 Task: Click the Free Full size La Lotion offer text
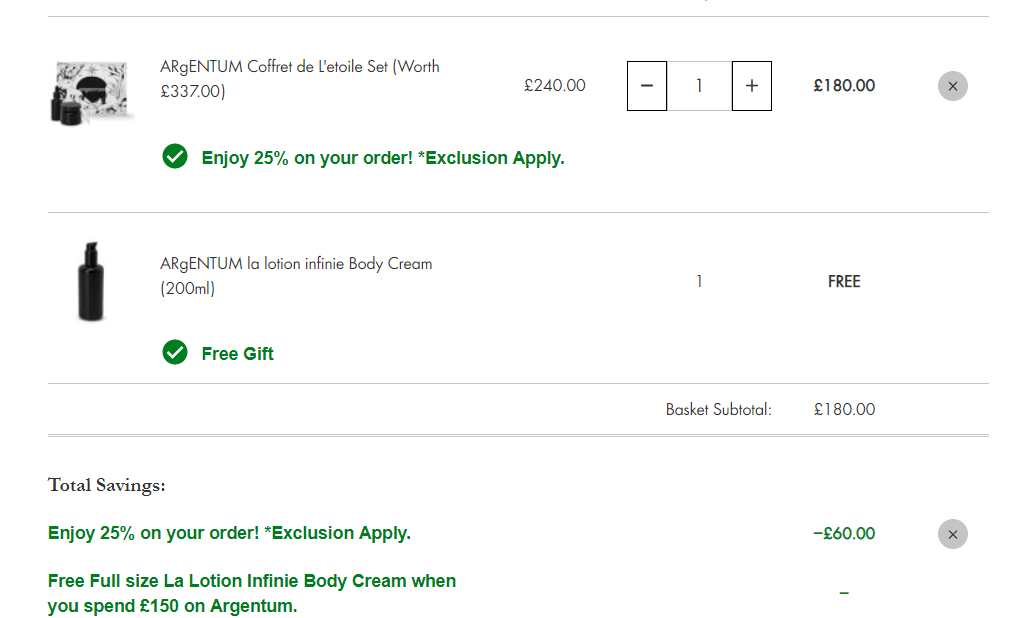pyautogui.click(x=252, y=593)
